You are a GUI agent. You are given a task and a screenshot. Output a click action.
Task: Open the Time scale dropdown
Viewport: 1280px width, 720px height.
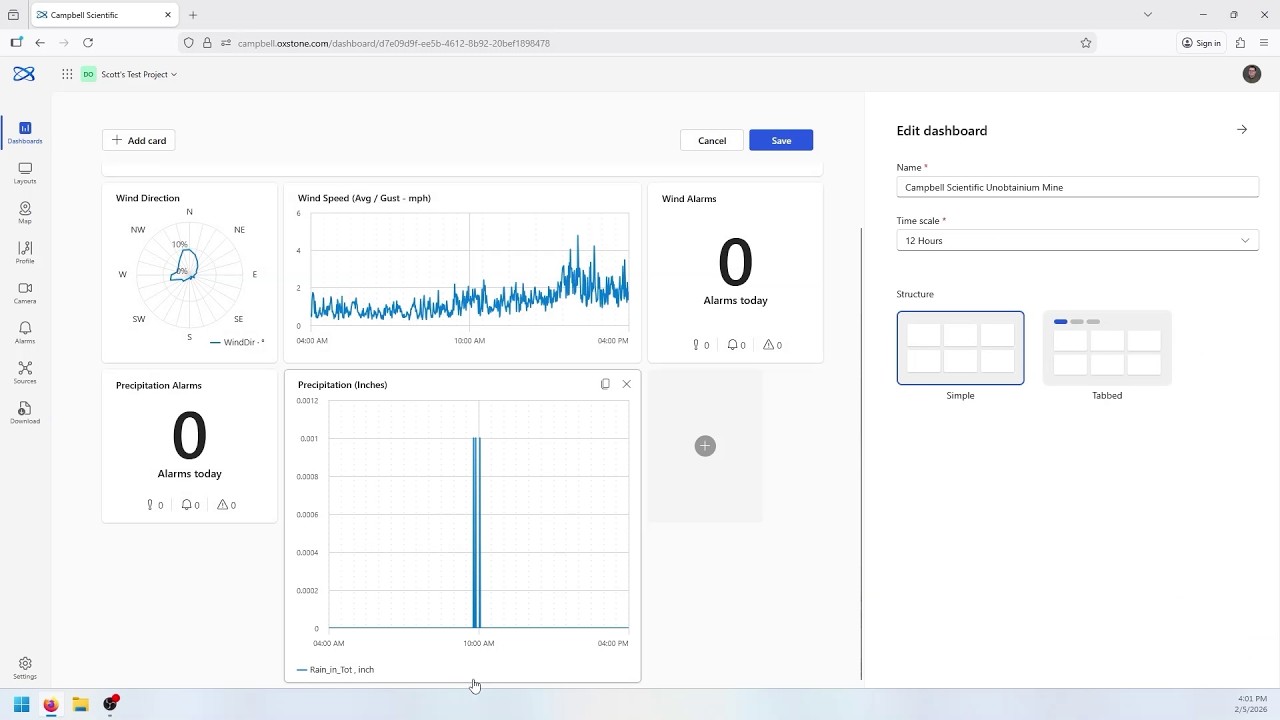pyautogui.click(x=1077, y=241)
